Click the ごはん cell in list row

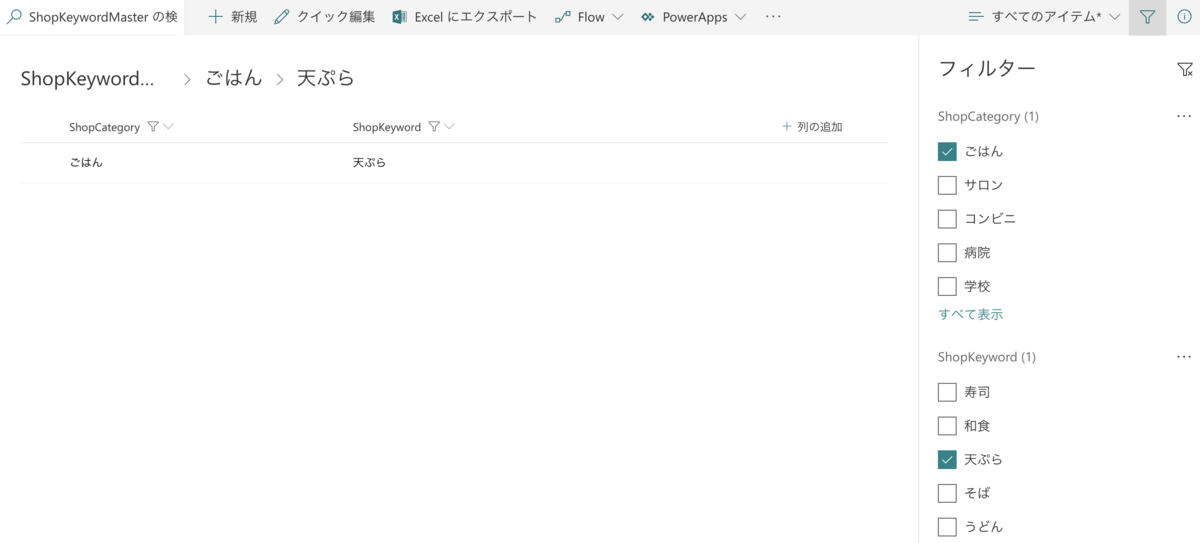(x=86, y=162)
